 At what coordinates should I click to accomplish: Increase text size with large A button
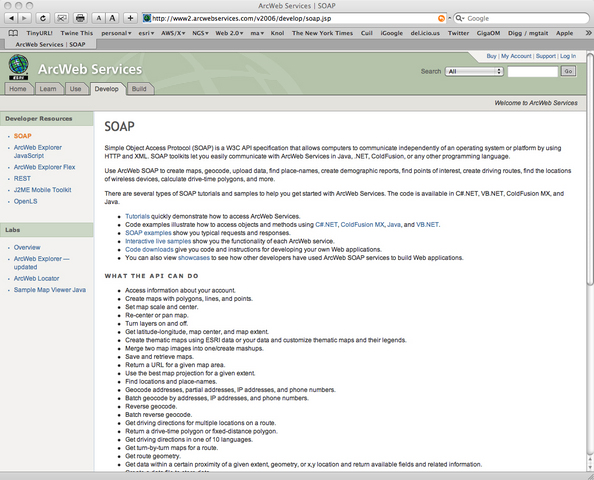(x=112, y=18)
